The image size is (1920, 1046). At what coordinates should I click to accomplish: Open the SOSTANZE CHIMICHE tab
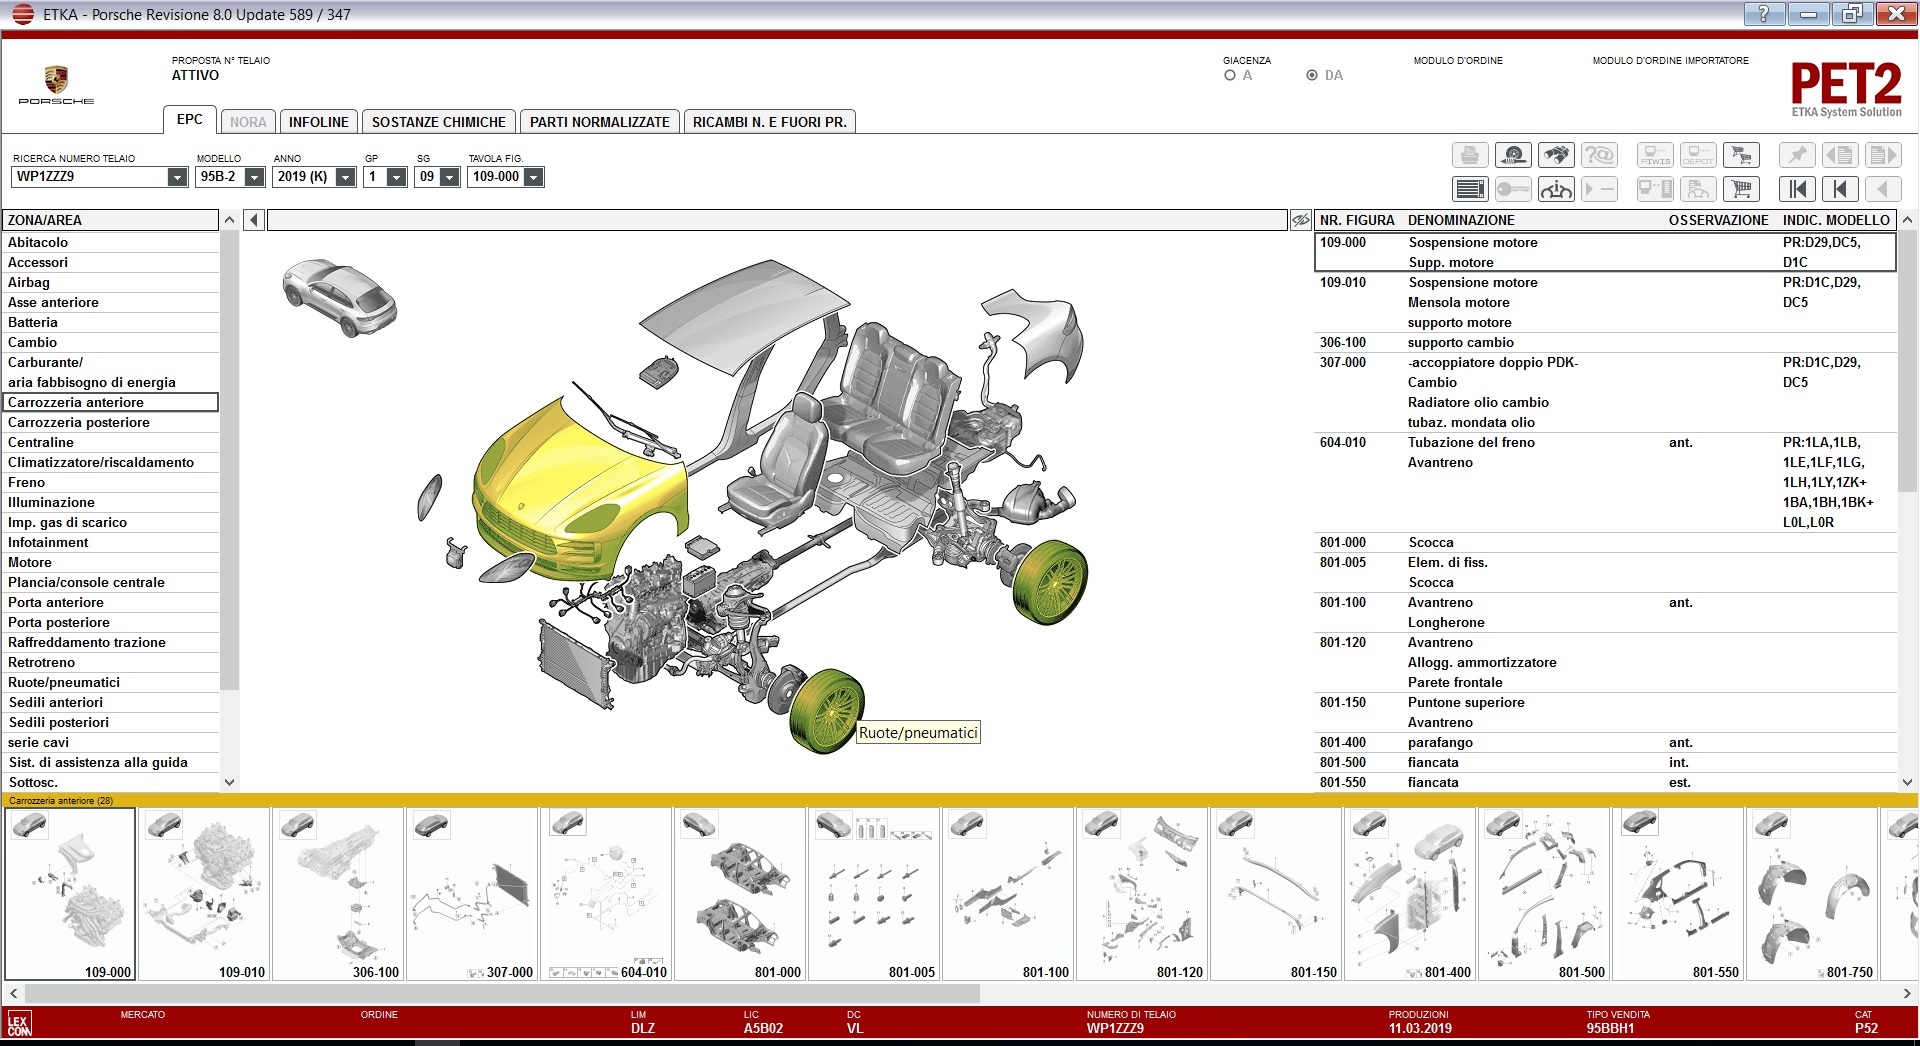coord(439,122)
